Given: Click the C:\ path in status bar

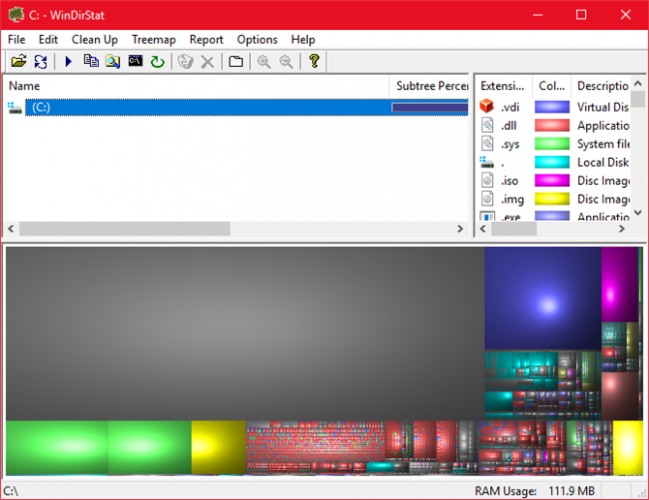Looking at the screenshot, I should pyautogui.click(x=11, y=491).
